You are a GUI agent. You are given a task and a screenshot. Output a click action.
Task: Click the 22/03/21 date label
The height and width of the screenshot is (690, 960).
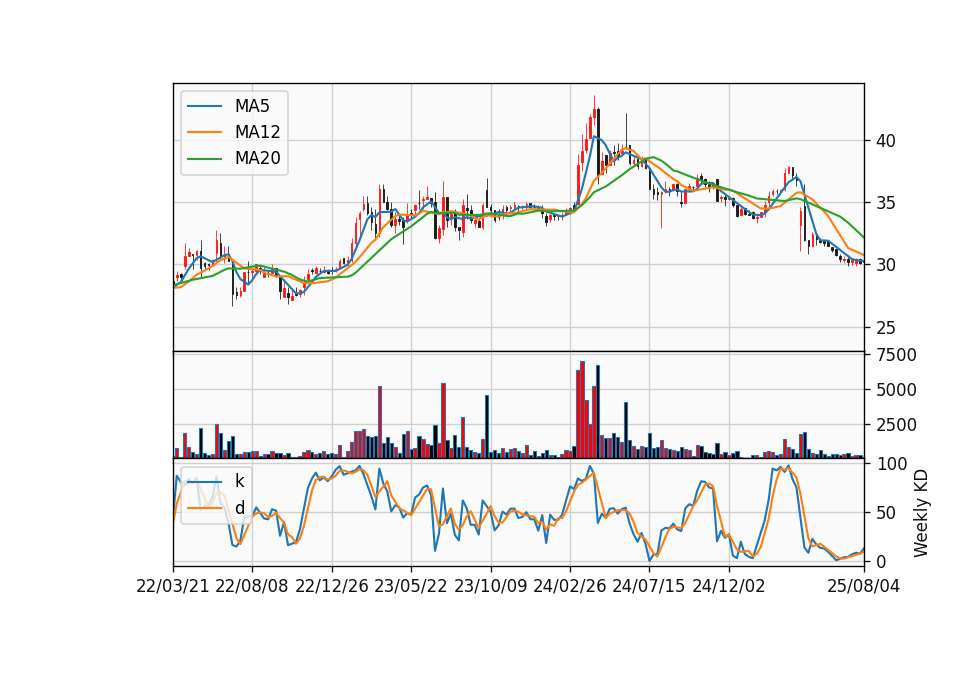(x=173, y=586)
